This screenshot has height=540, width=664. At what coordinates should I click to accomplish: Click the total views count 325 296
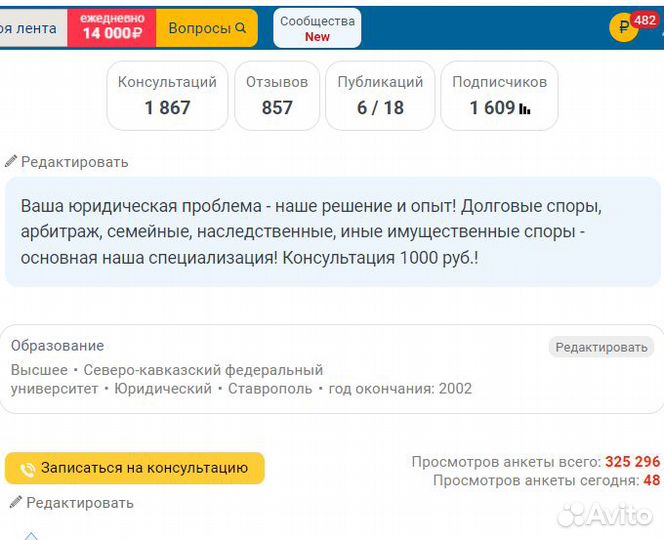pos(633,462)
